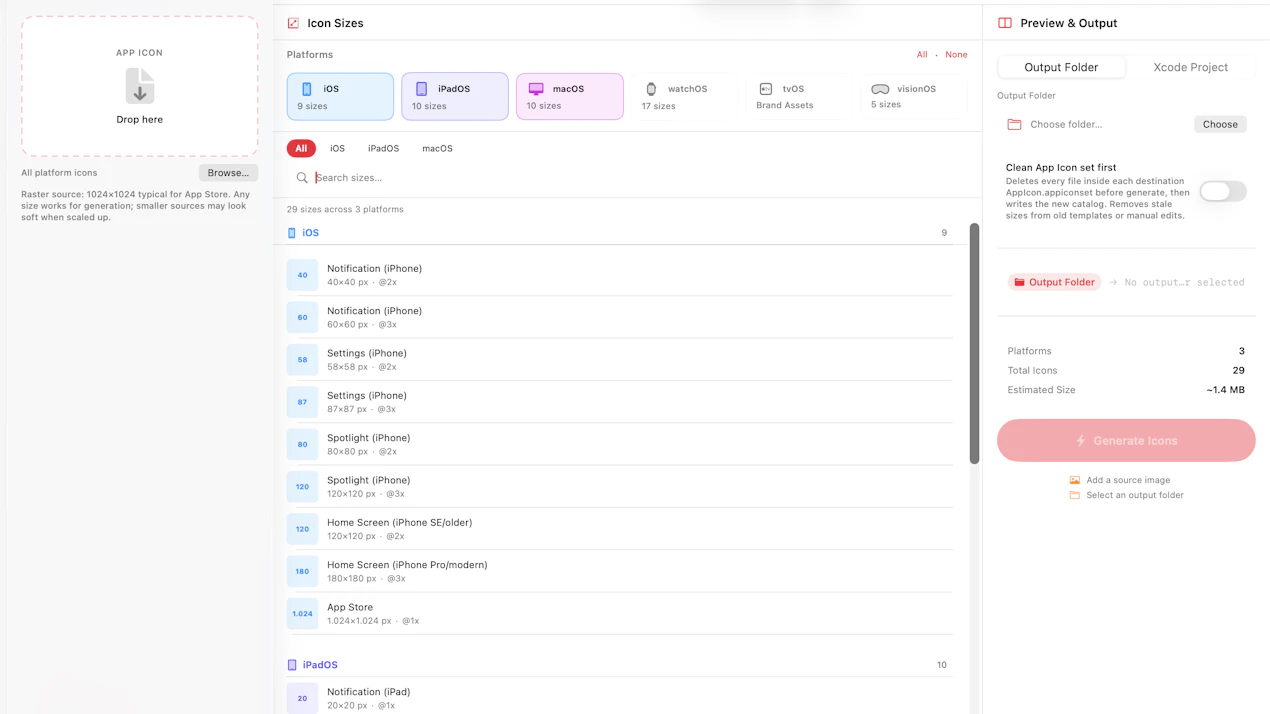Click the 40 size icon for Notification
This screenshot has height=714, width=1270.
302,275
